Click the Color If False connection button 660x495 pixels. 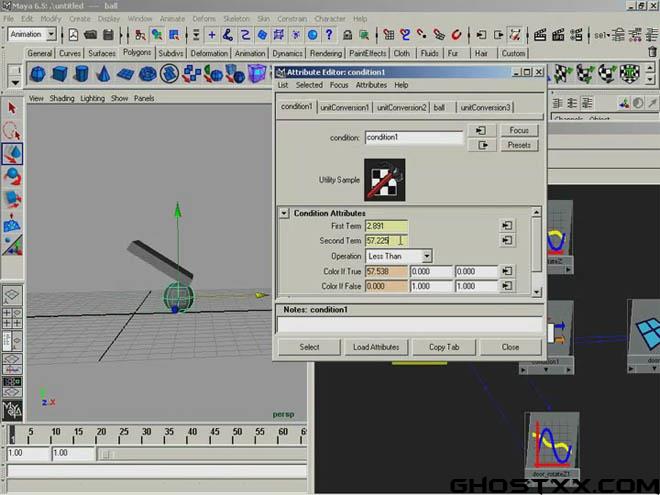point(507,286)
